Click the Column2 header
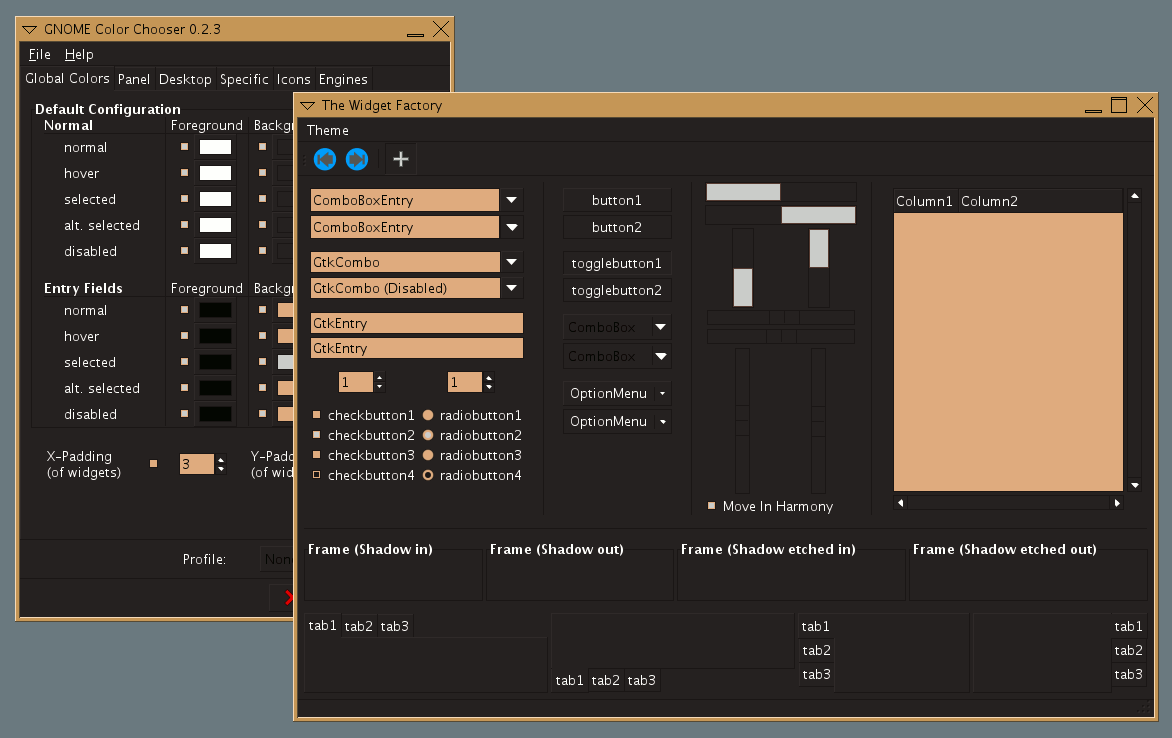Viewport: 1172px width, 738px height. 1040,201
